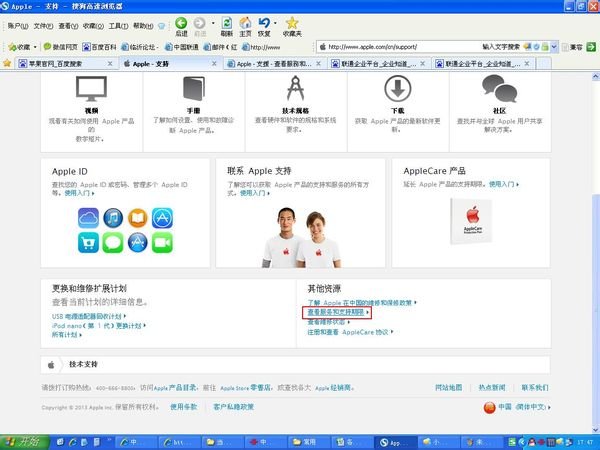Screen dimensions: 600x450
Task: Click the Apple logo in the breadcrumb bar
Action: [x=51, y=365]
